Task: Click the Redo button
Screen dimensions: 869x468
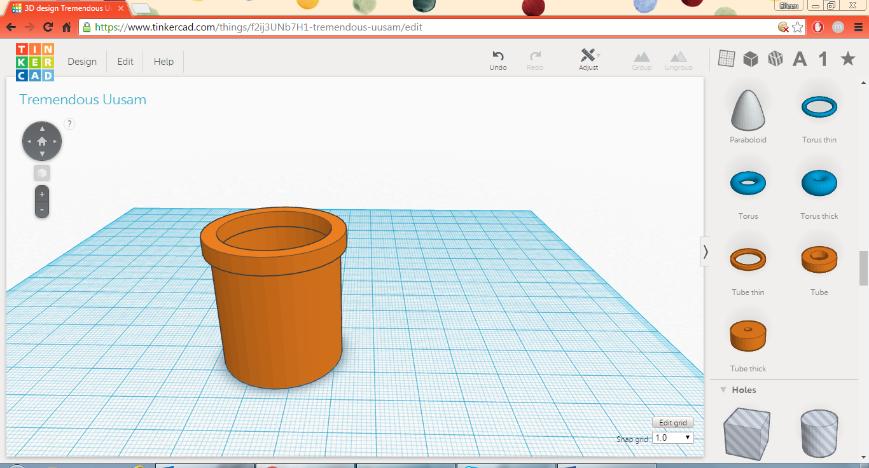Action: click(x=535, y=60)
